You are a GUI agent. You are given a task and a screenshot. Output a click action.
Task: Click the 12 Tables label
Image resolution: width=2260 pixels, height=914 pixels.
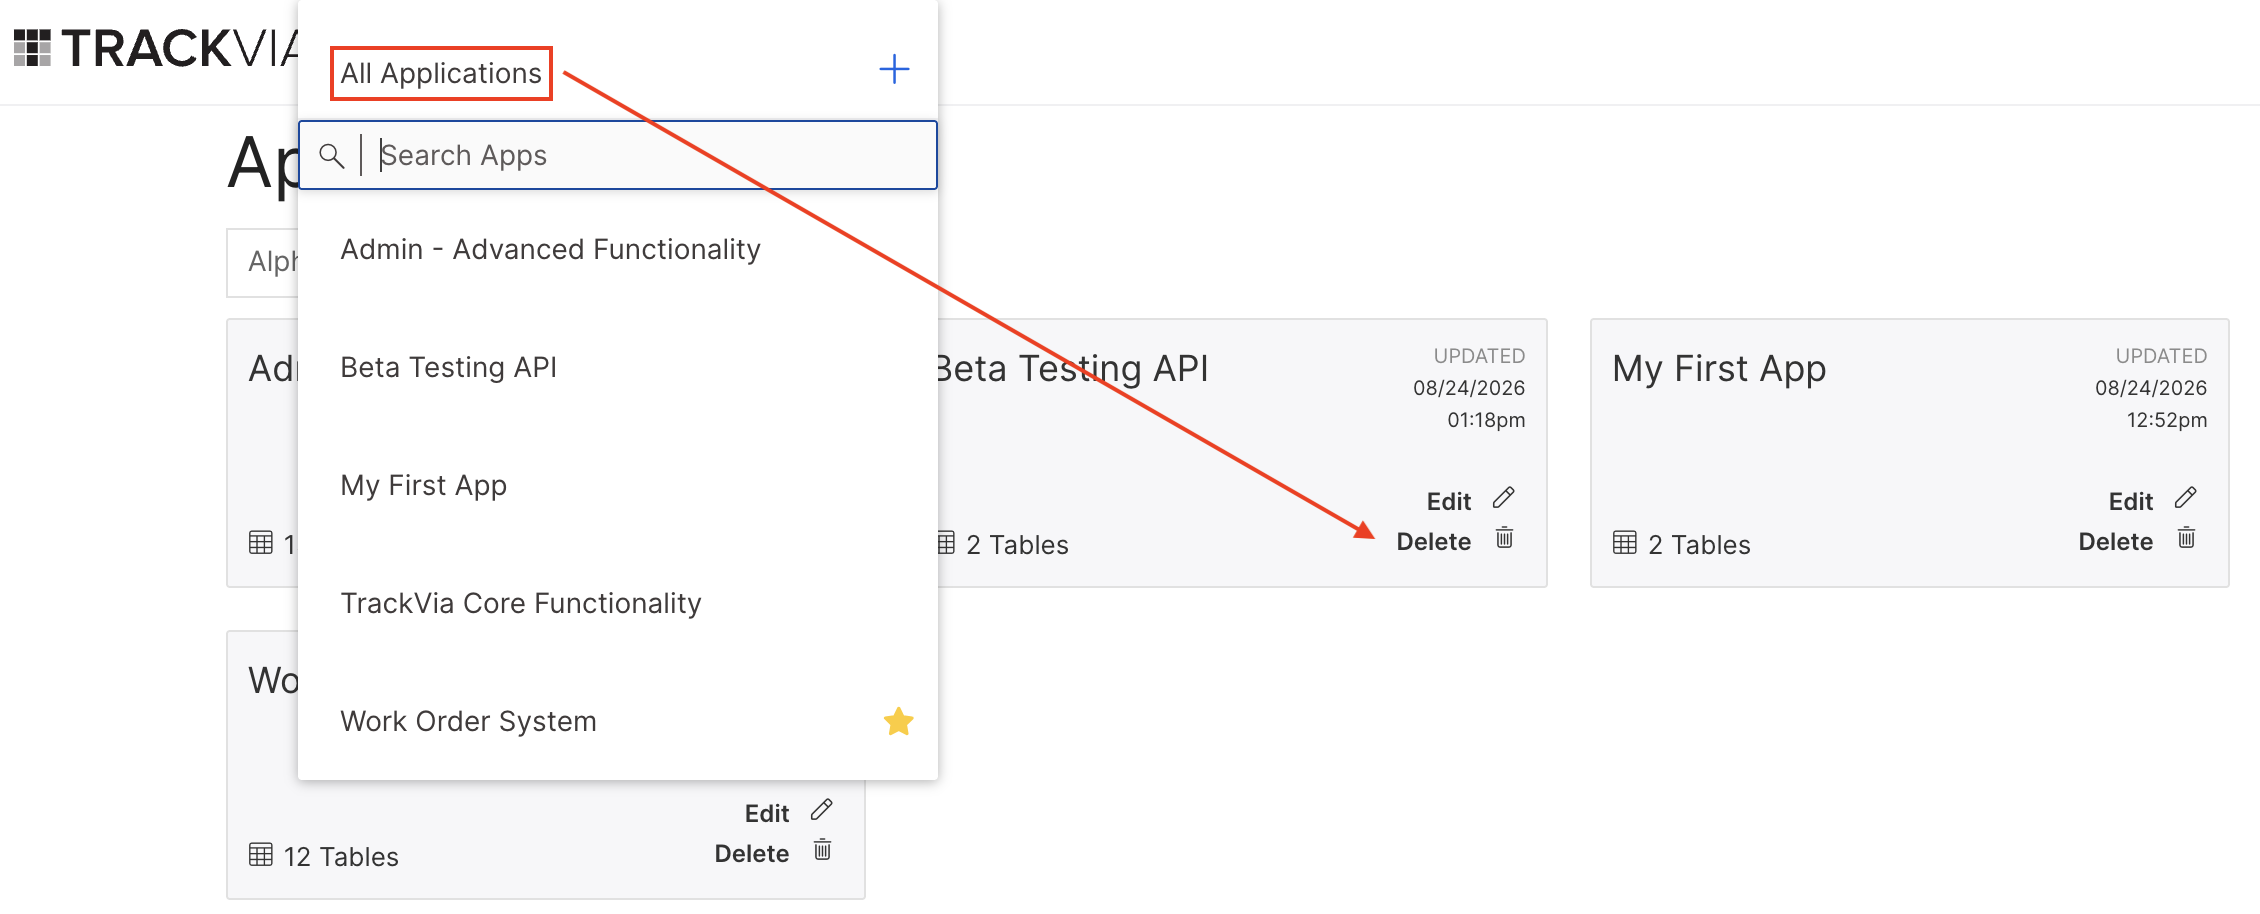pyautogui.click(x=341, y=857)
